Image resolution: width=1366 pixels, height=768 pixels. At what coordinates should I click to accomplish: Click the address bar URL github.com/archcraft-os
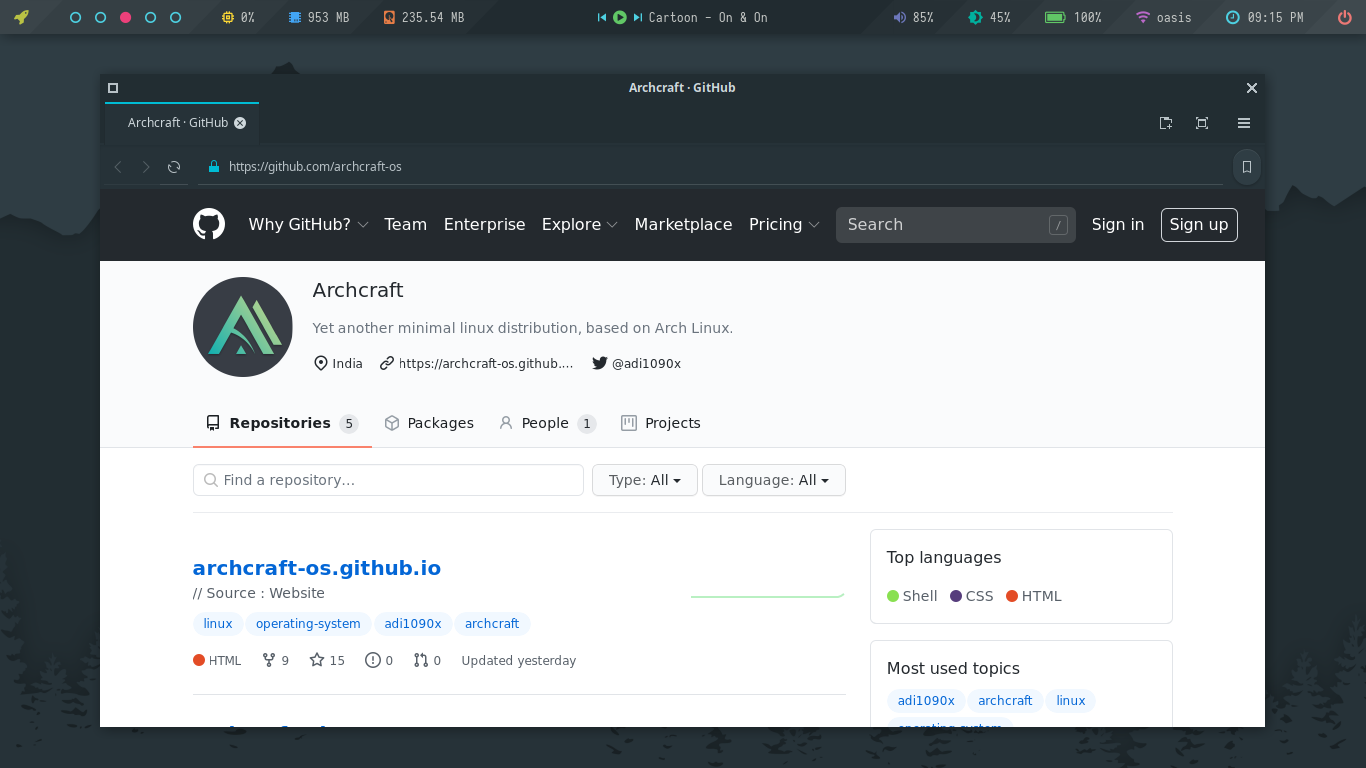(x=315, y=166)
